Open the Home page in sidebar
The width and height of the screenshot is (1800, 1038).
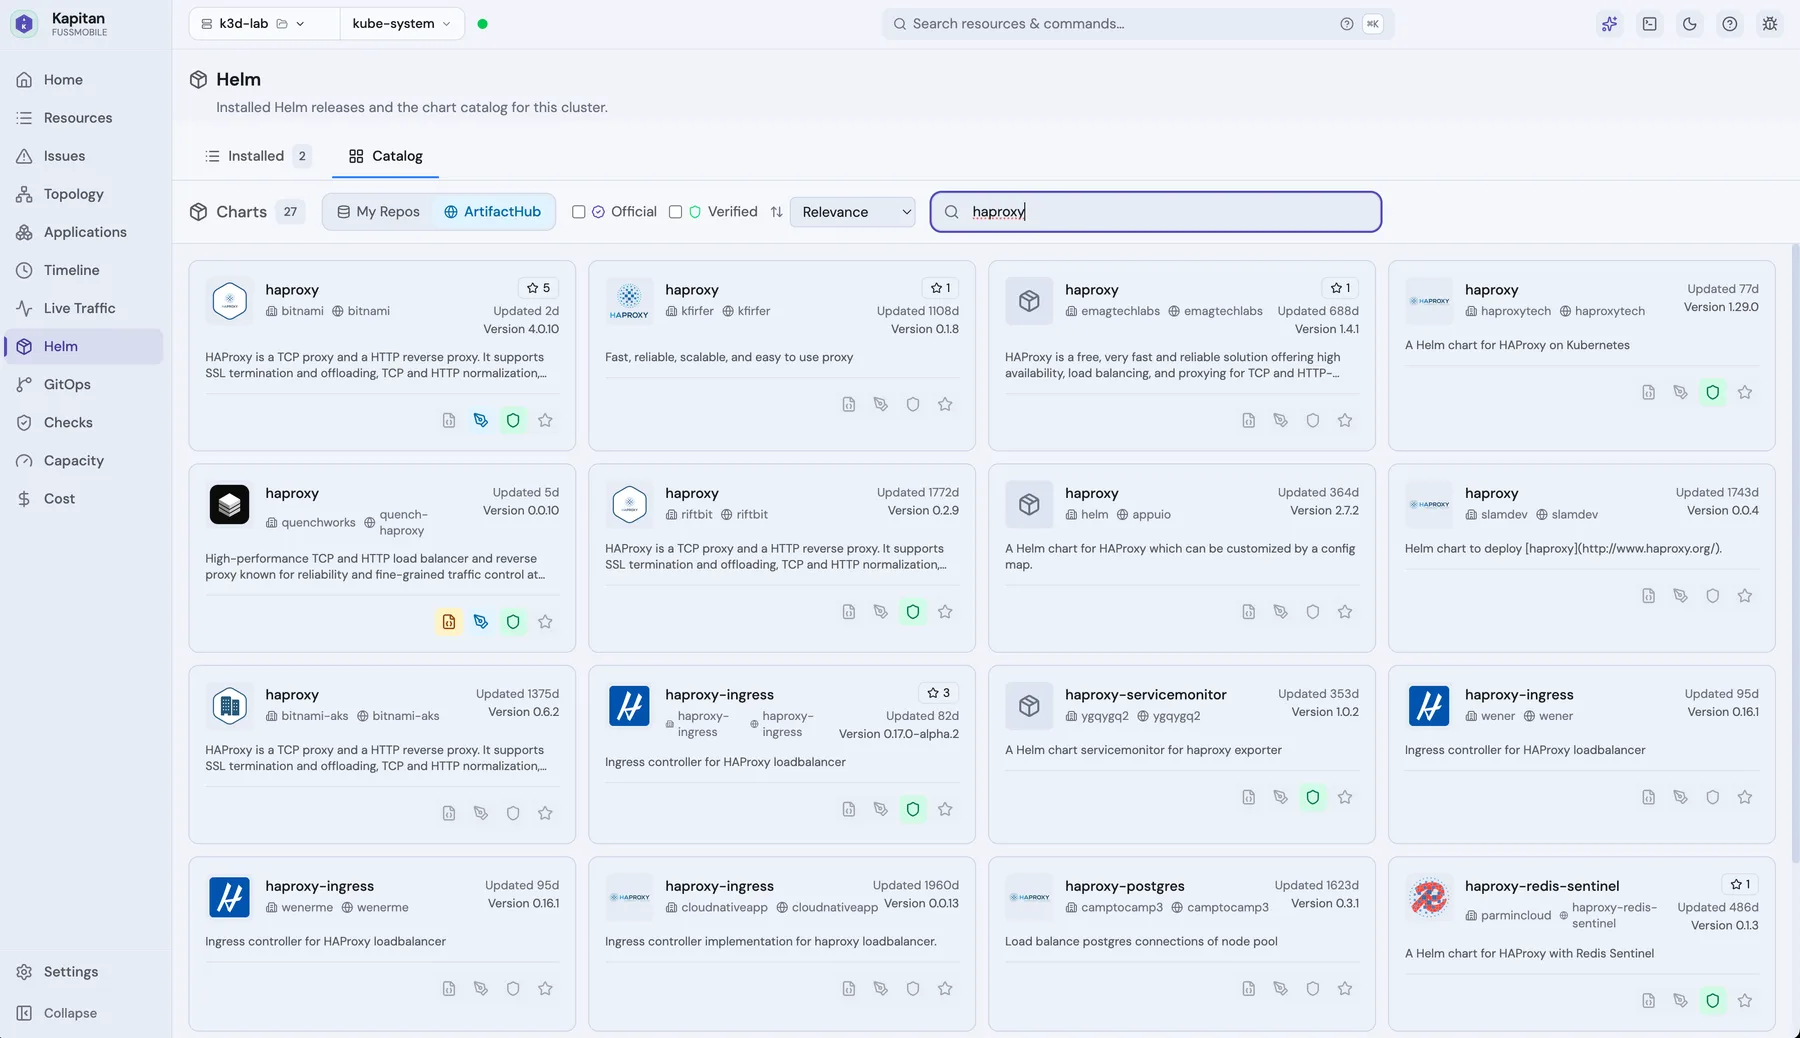(x=84, y=80)
